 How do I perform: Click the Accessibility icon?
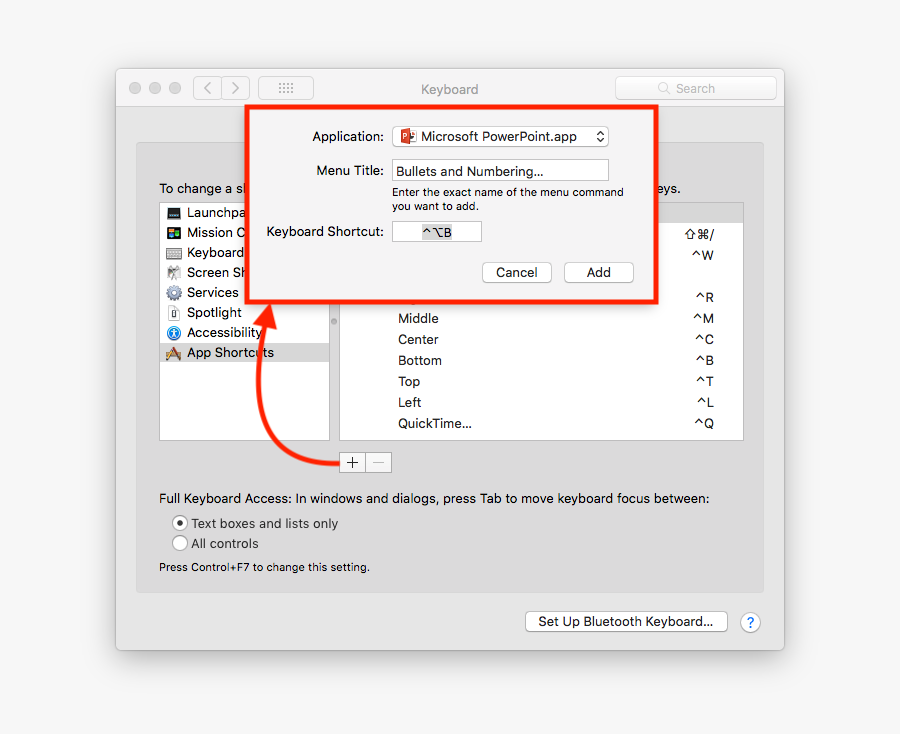pos(174,332)
